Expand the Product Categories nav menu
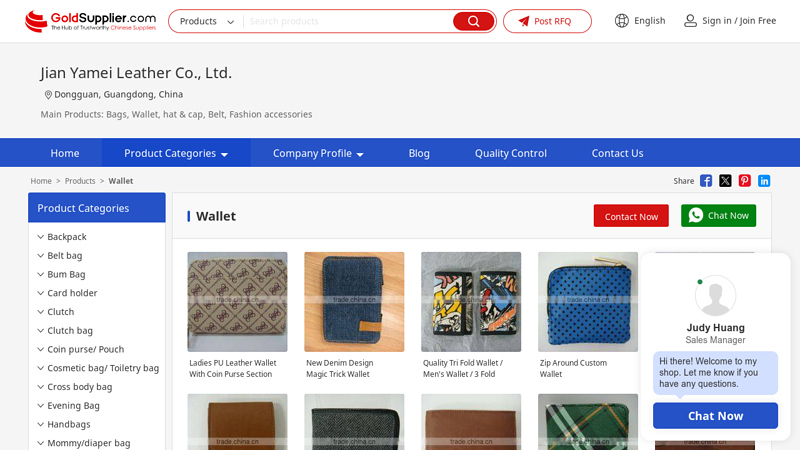 coord(176,153)
